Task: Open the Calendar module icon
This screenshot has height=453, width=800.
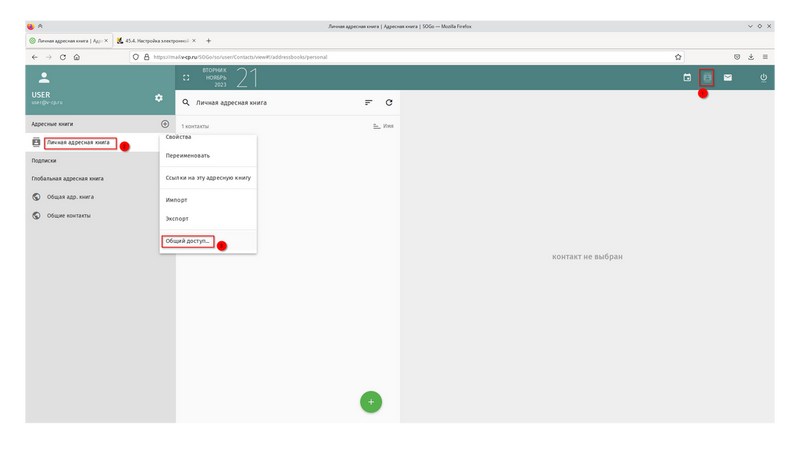Action: 687,77
